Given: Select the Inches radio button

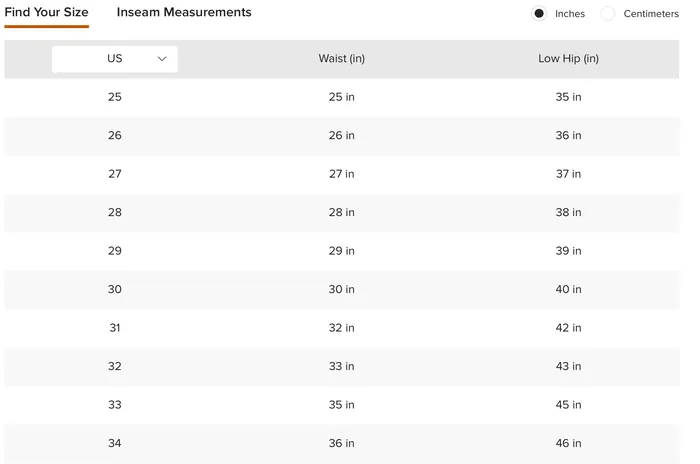Looking at the screenshot, I should (539, 14).
